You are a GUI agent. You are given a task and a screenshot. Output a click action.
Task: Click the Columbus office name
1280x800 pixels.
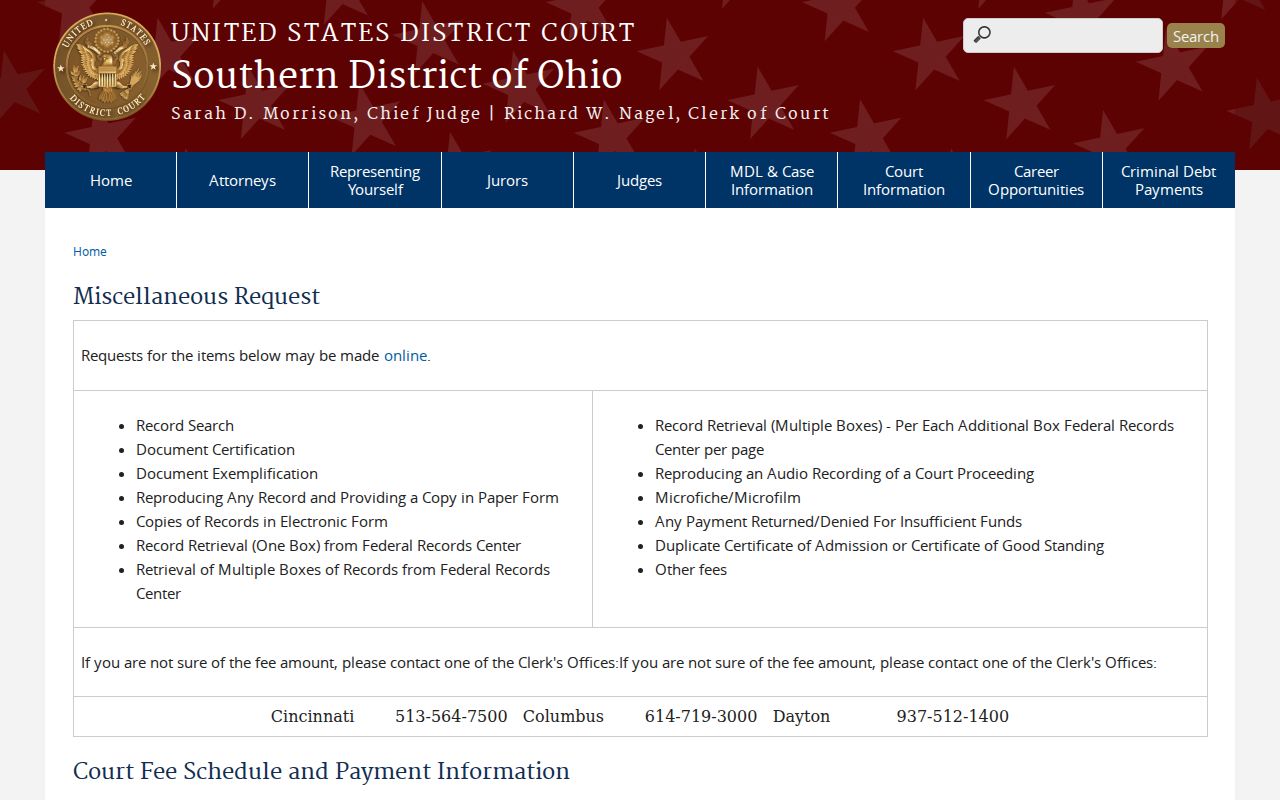[x=563, y=716]
